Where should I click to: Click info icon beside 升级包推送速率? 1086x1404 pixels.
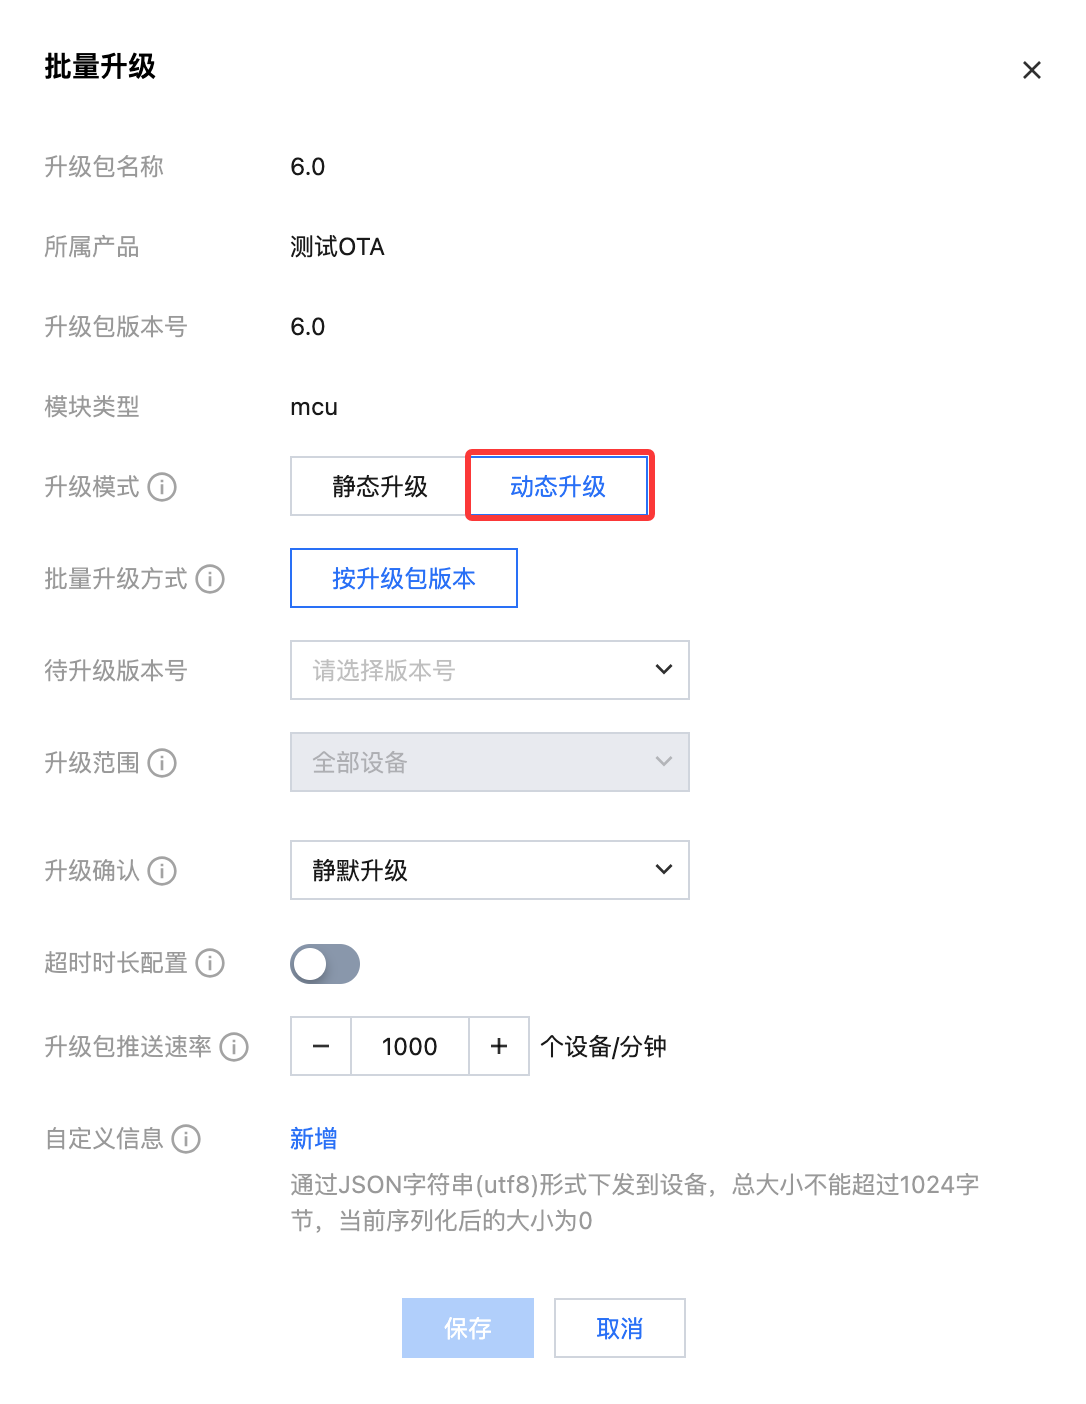[234, 1047]
